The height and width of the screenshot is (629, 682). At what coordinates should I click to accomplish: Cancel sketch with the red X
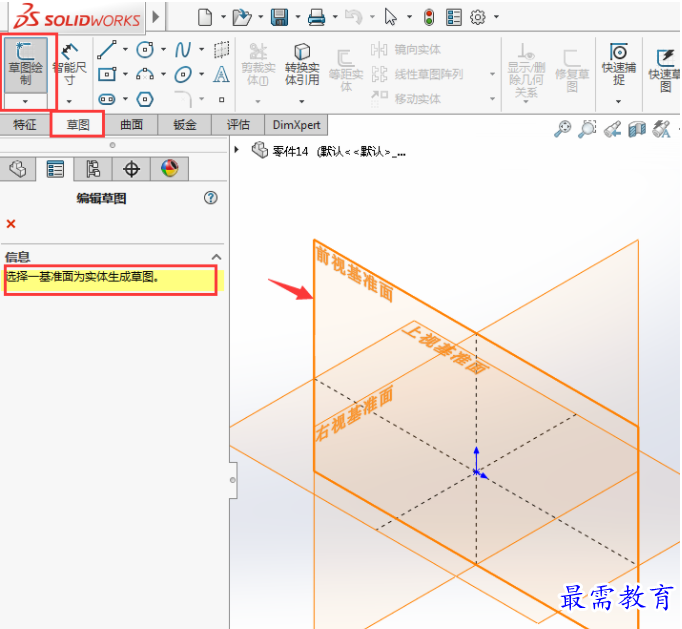point(11,224)
